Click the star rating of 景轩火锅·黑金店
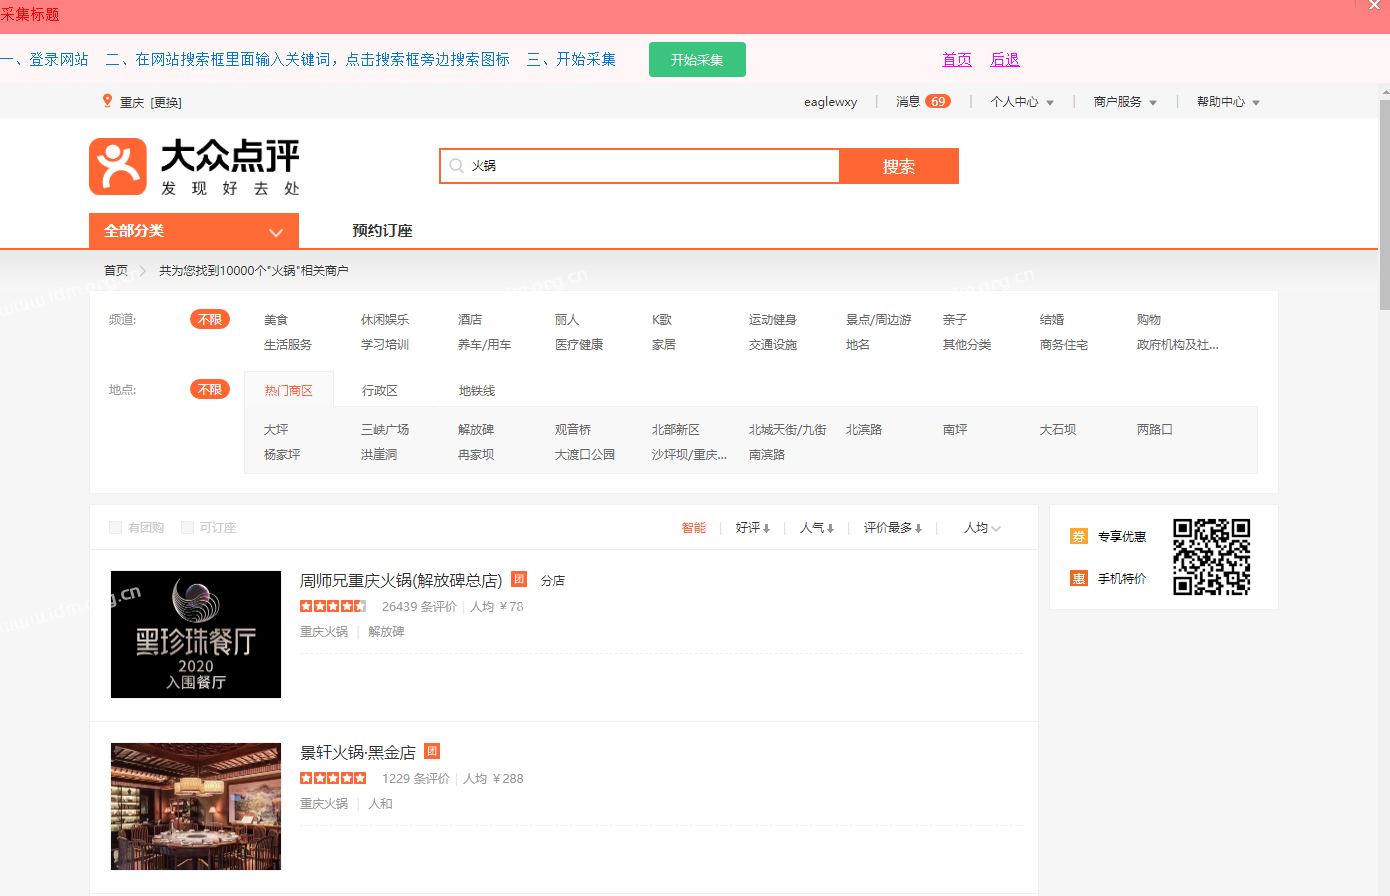The image size is (1390, 896). coord(333,778)
